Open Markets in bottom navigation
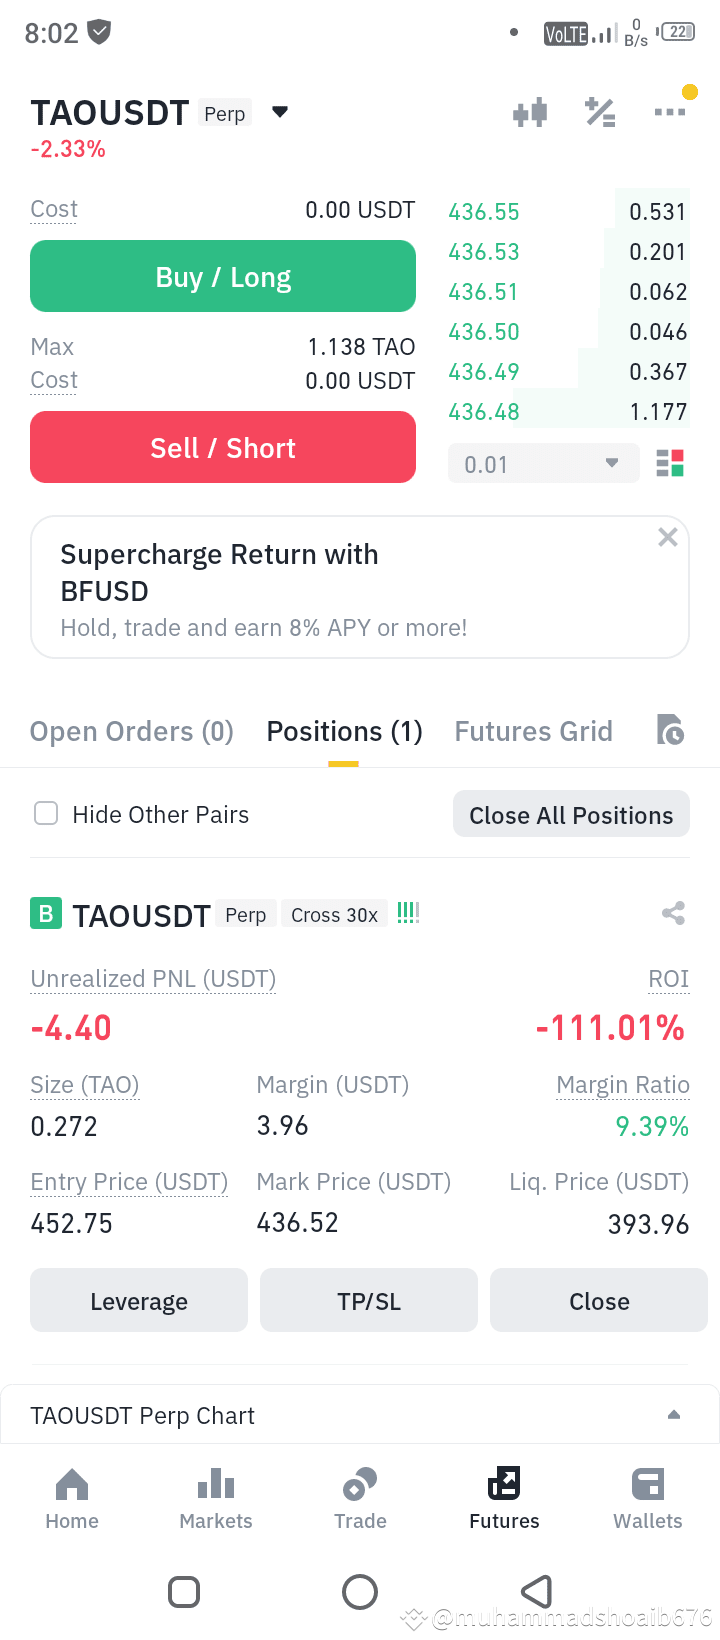The image size is (720, 1640). (x=216, y=1498)
